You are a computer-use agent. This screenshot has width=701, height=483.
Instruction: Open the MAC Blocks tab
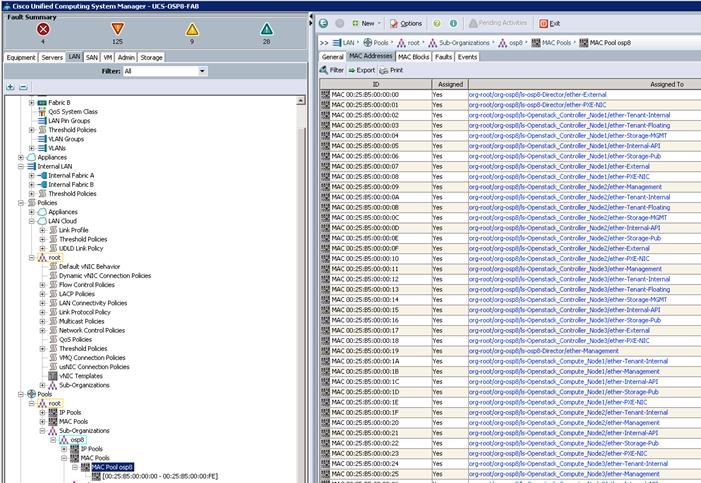tap(414, 57)
